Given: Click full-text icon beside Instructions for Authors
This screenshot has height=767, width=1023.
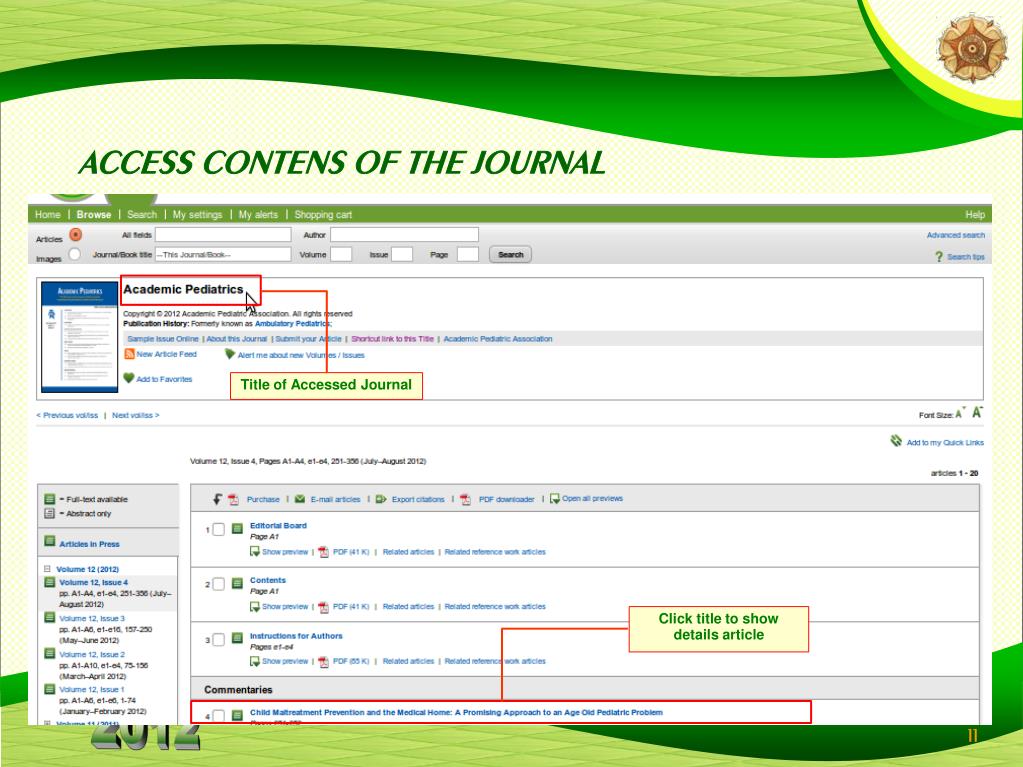Looking at the screenshot, I should tap(237, 639).
